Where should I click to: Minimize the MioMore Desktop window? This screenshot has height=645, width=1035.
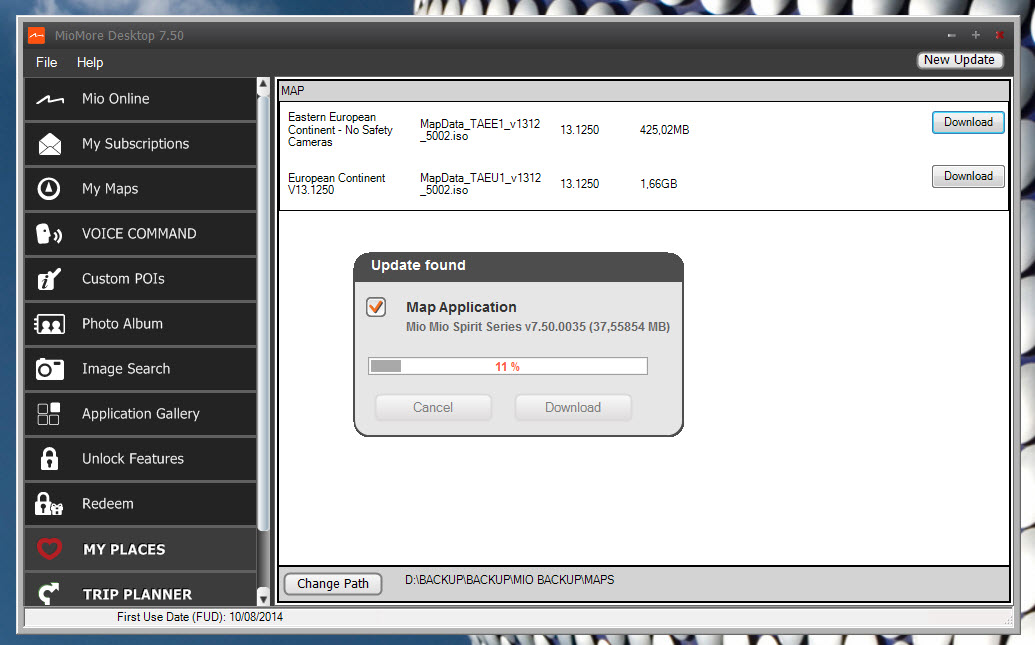point(951,35)
